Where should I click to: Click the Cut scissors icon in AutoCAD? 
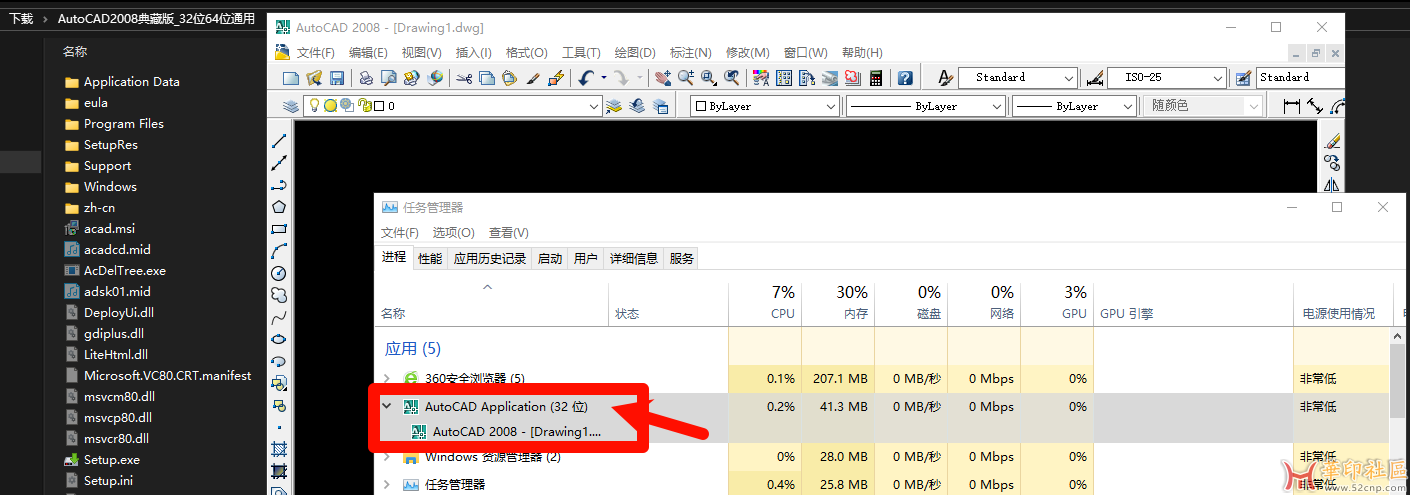point(464,77)
